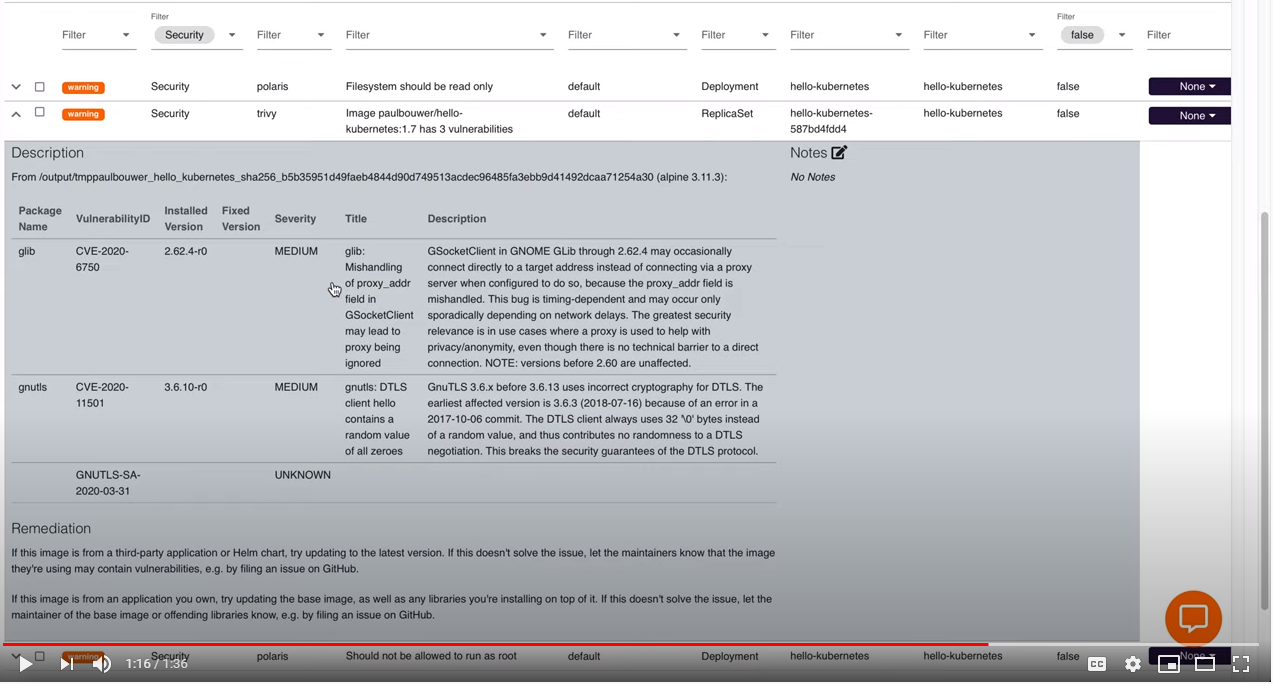Image resolution: width=1273 pixels, height=684 pixels.
Task: Enter fullscreen mode
Action: [1241, 664]
